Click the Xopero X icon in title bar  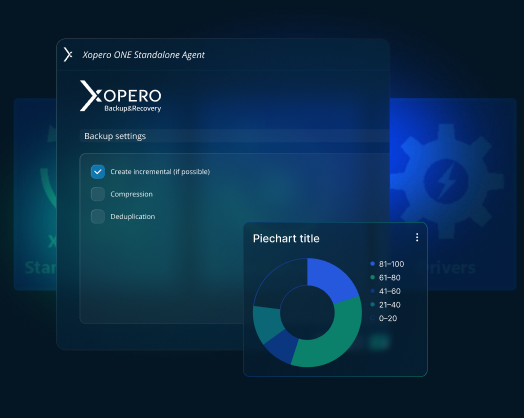68,54
